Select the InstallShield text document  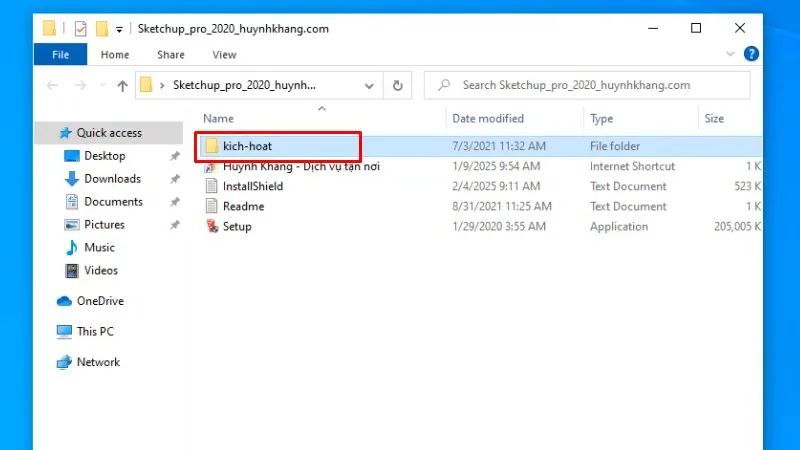[x=252, y=186]
